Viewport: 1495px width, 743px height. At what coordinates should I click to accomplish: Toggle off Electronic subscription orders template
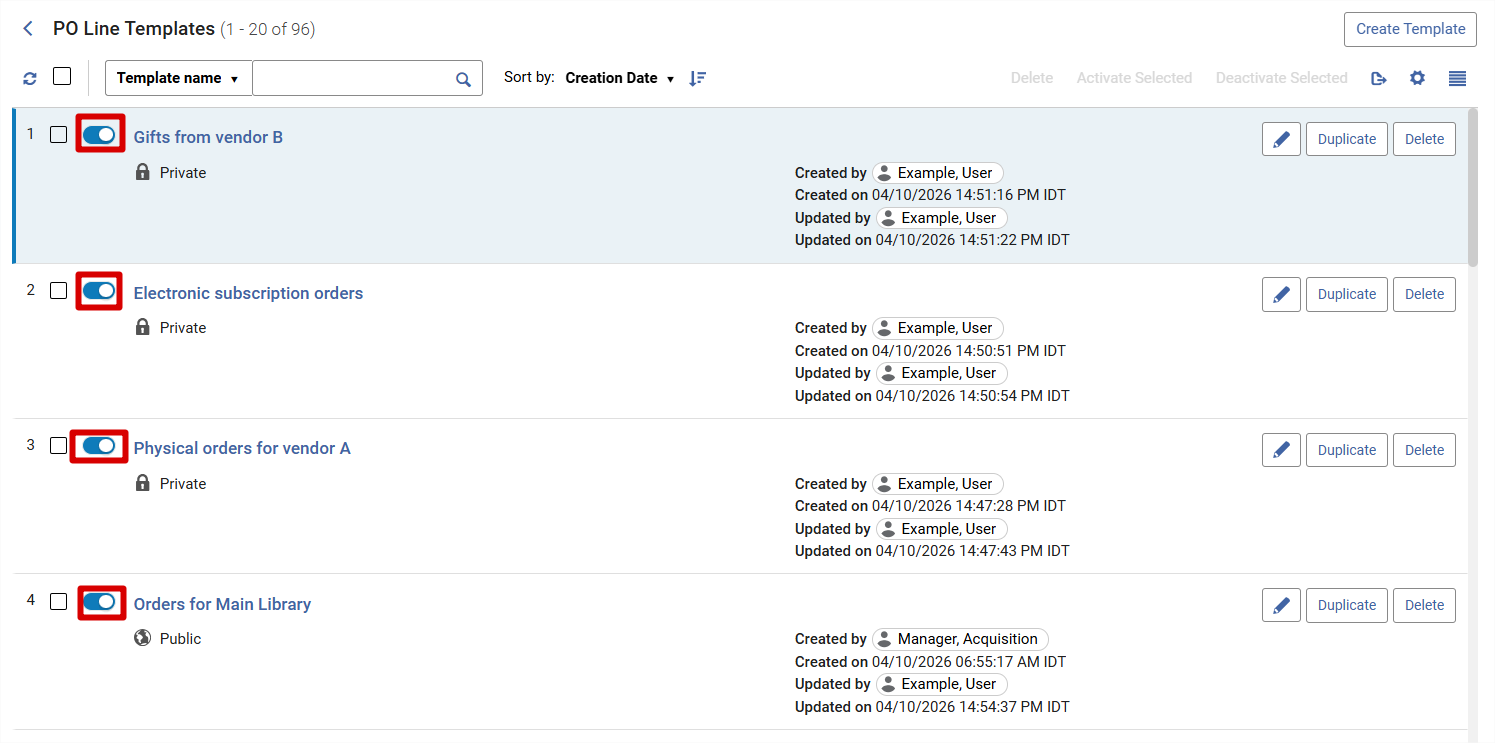(99, 291)
